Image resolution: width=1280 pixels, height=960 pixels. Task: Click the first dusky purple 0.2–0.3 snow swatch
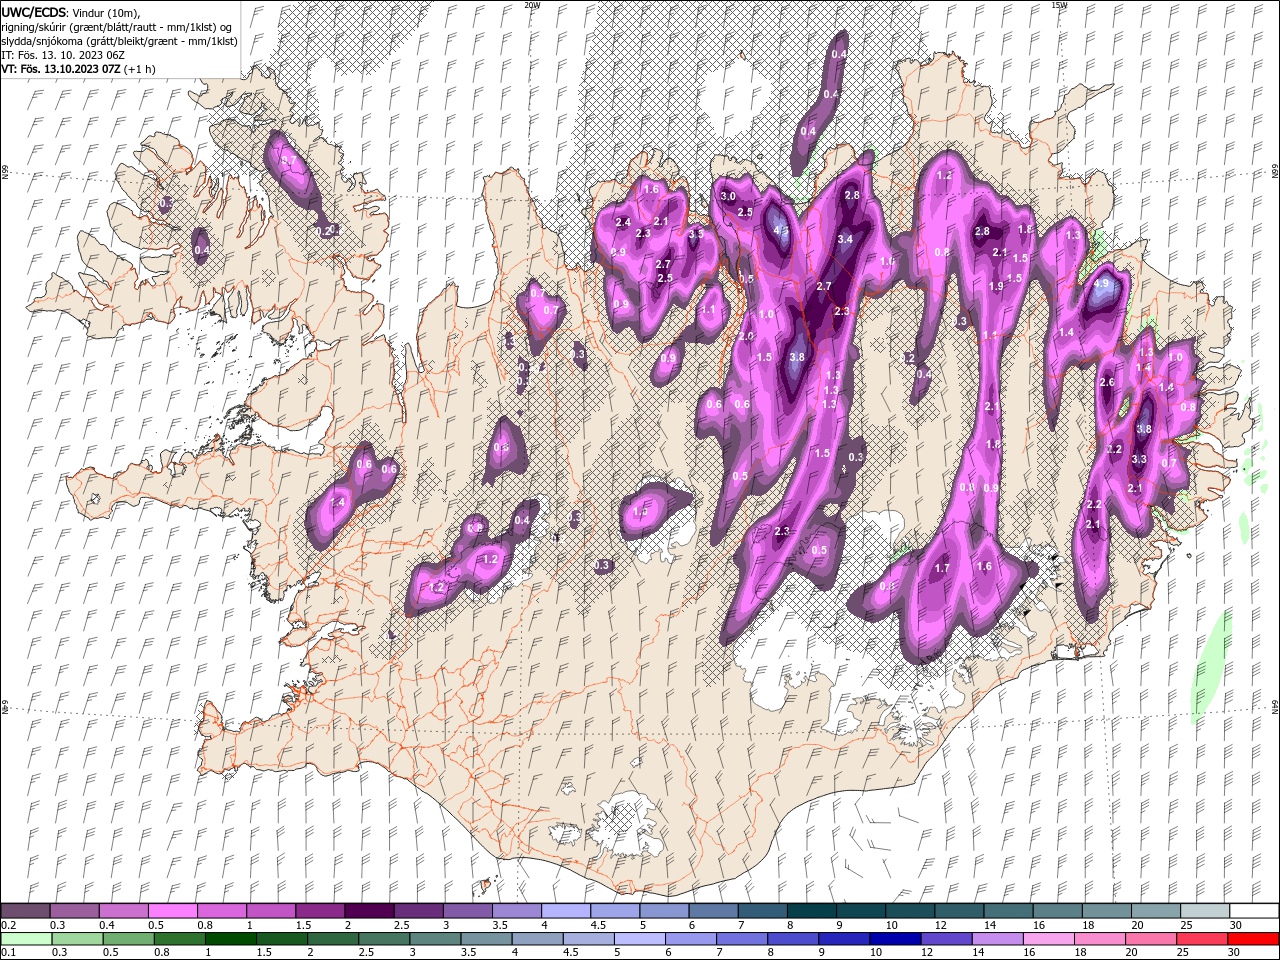point(26,911)
